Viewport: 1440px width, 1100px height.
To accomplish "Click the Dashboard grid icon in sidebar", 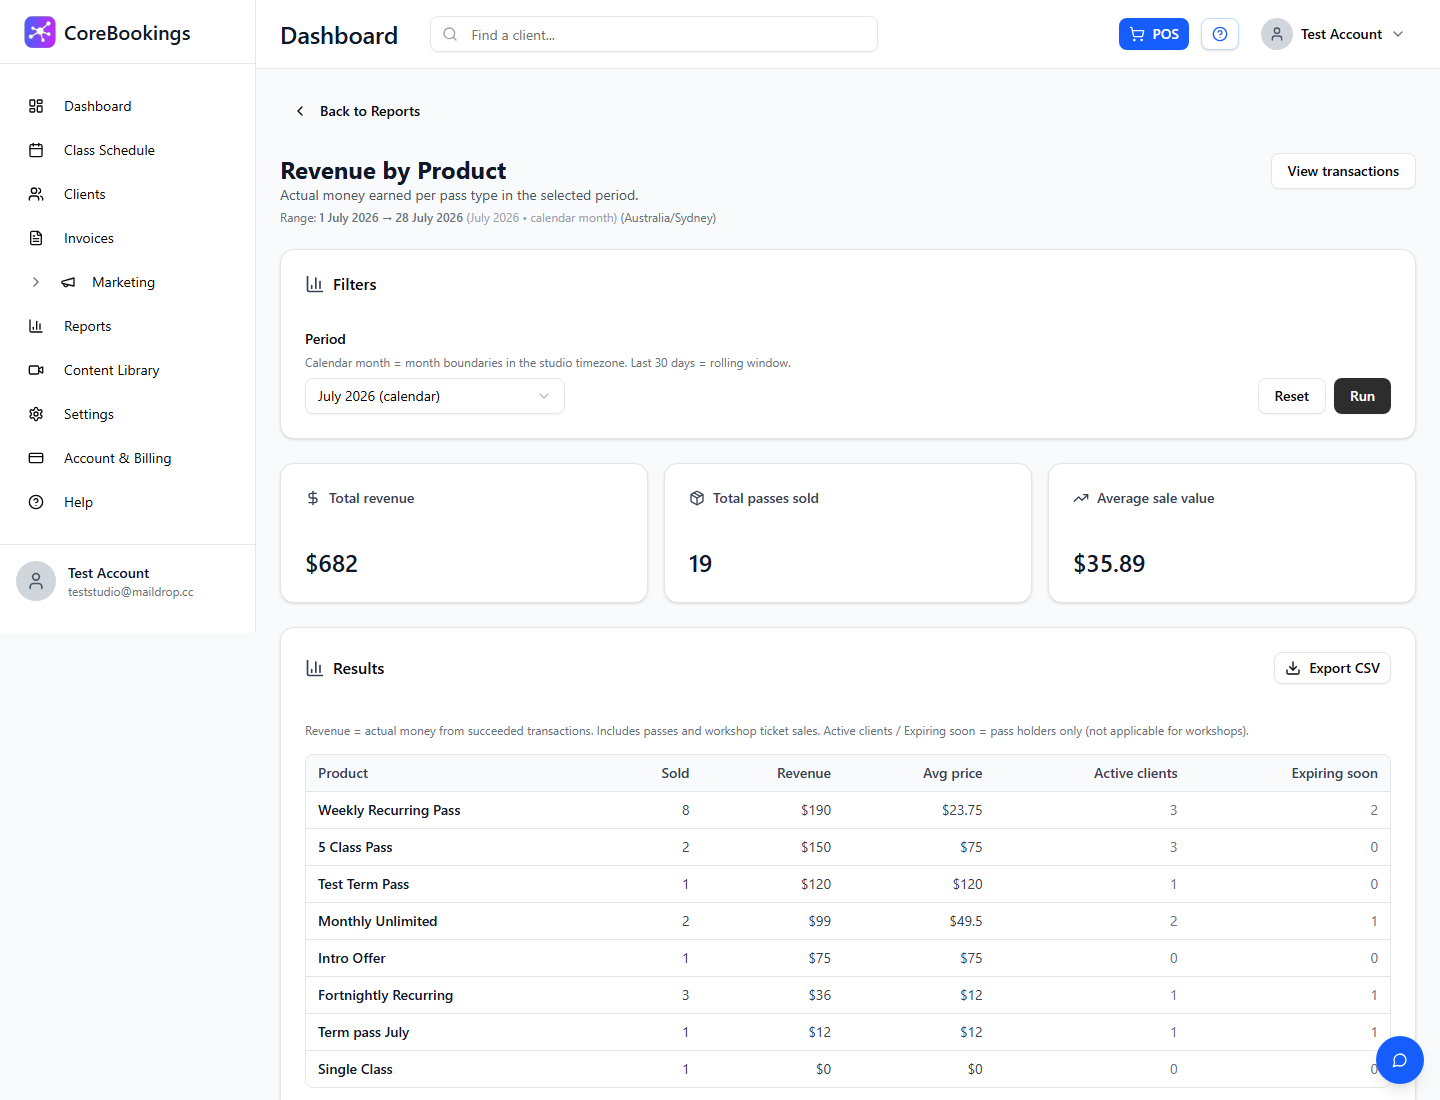I will tap(36, 106).
